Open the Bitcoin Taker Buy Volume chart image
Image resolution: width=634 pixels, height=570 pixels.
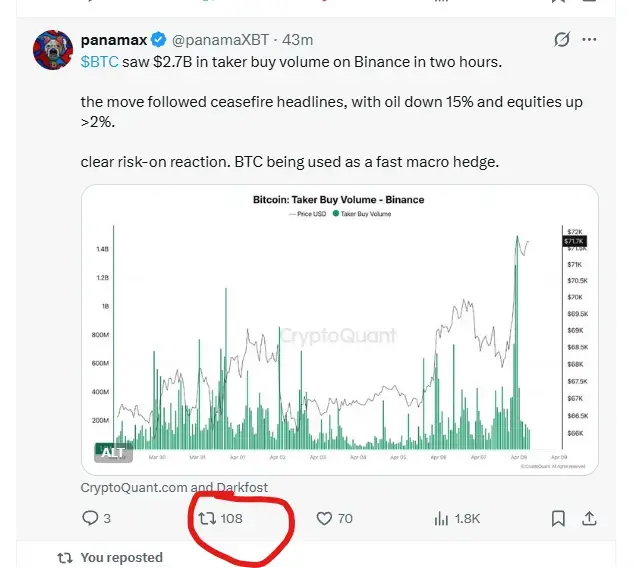(339, 330)
